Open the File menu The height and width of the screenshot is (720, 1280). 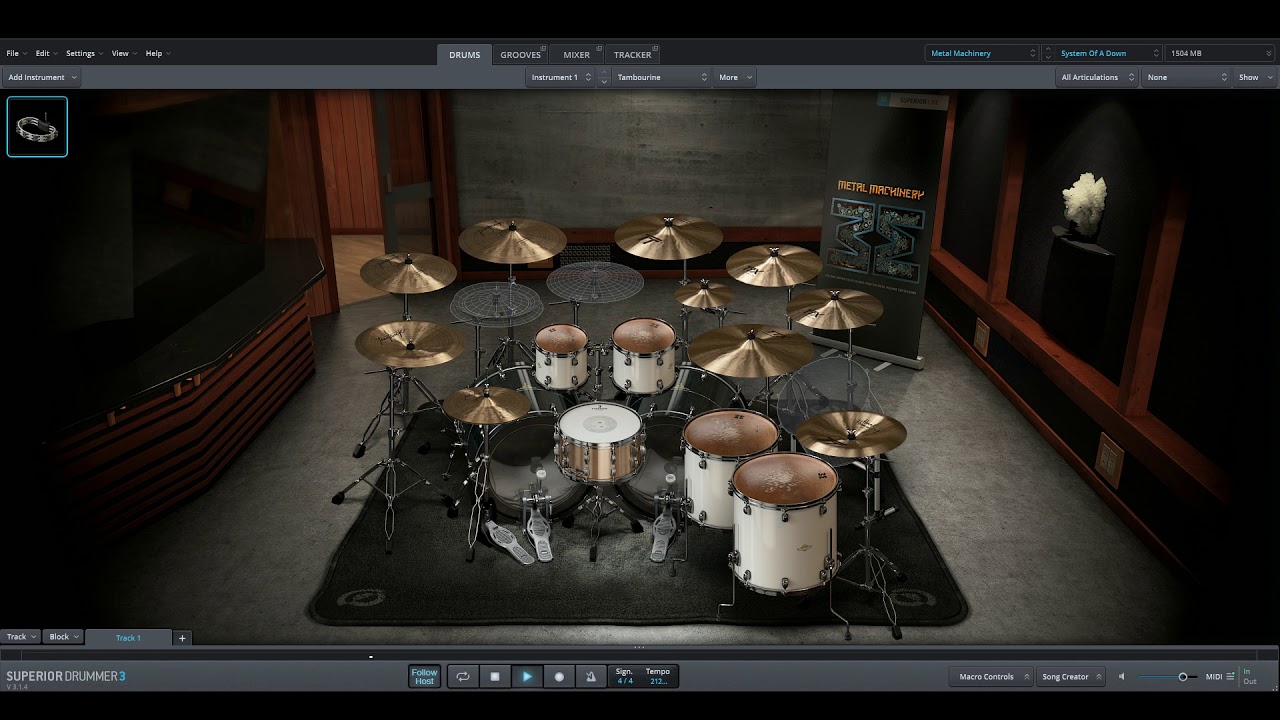tap(16, 53)
